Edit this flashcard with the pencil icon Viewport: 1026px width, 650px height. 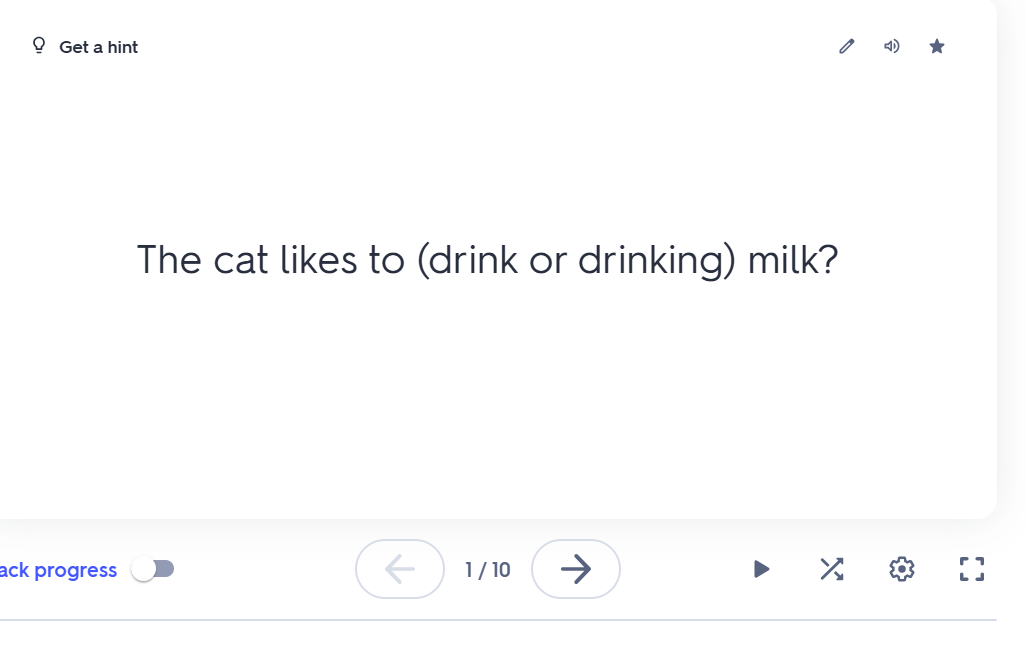[847, 46]
